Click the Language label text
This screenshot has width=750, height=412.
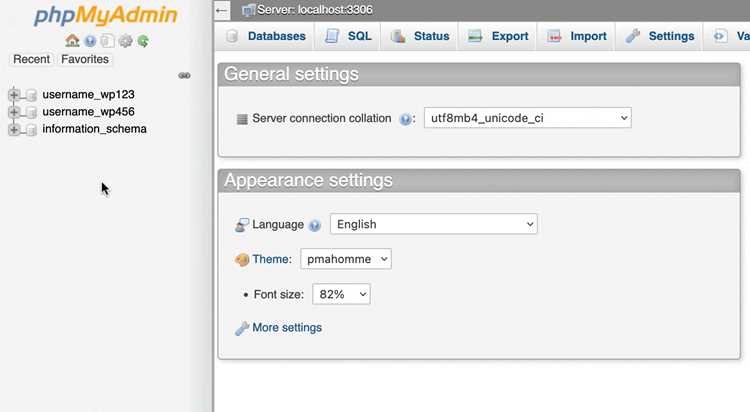tap(278, 224)
